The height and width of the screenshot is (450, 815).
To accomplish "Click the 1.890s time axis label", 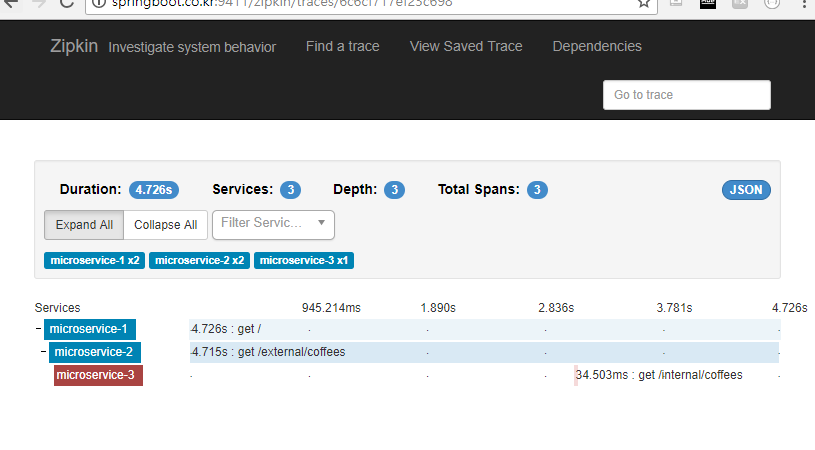I will [438, 308].
